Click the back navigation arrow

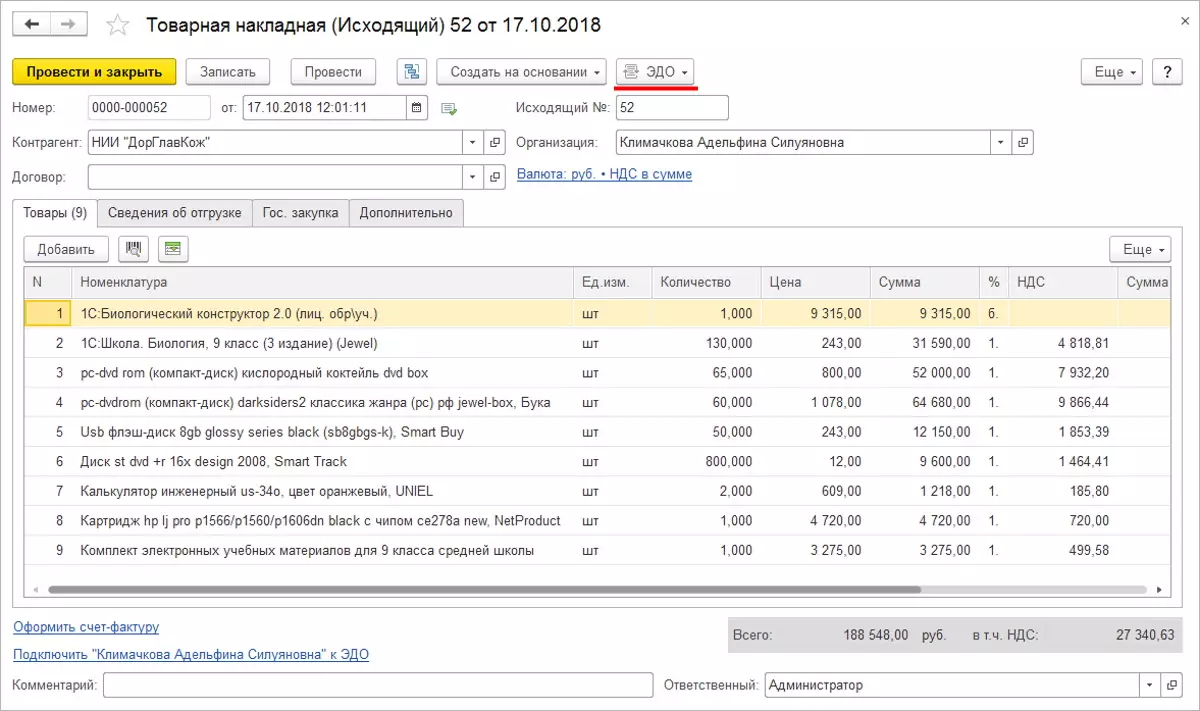(x=31, y=23)
